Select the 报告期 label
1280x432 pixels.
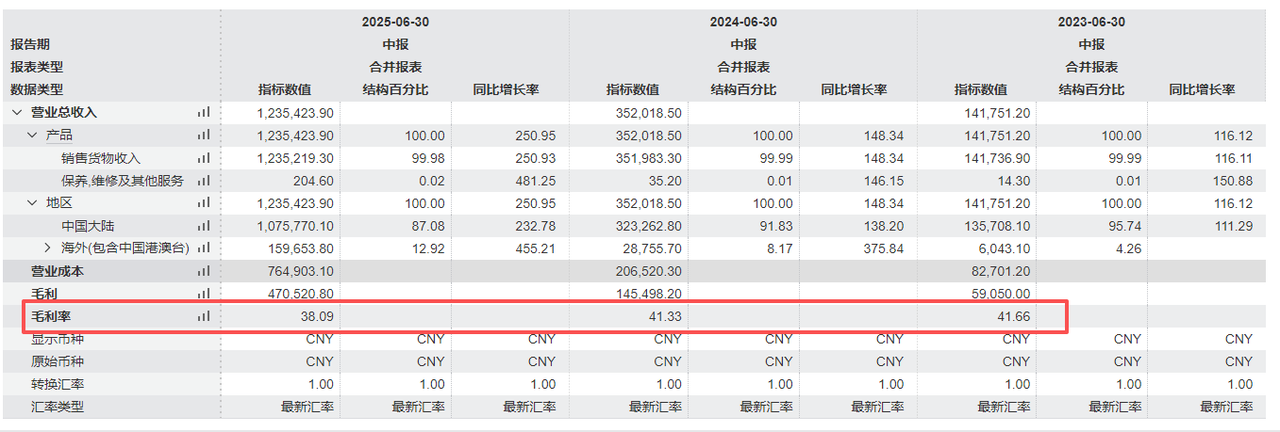coord(30,45)
